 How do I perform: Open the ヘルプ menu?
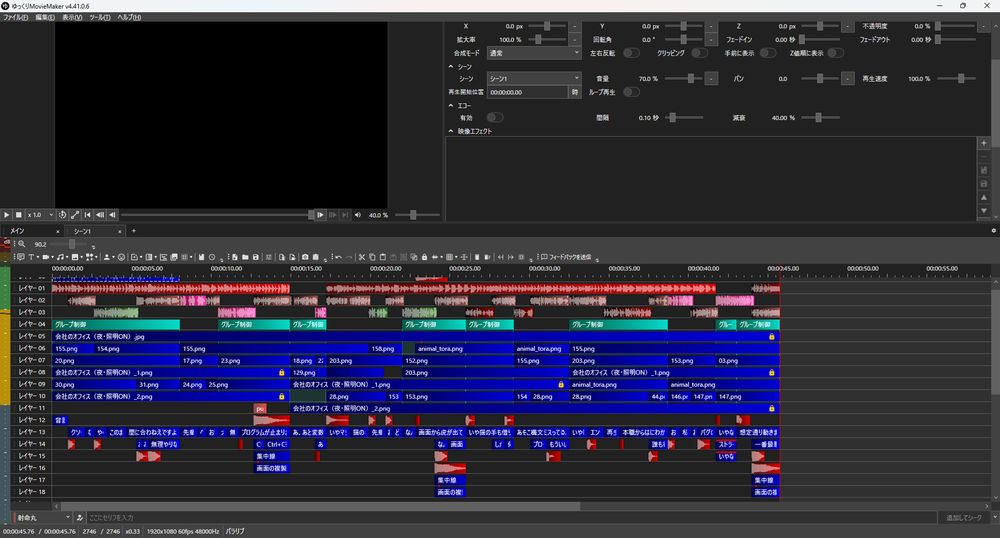click(129, 17)
